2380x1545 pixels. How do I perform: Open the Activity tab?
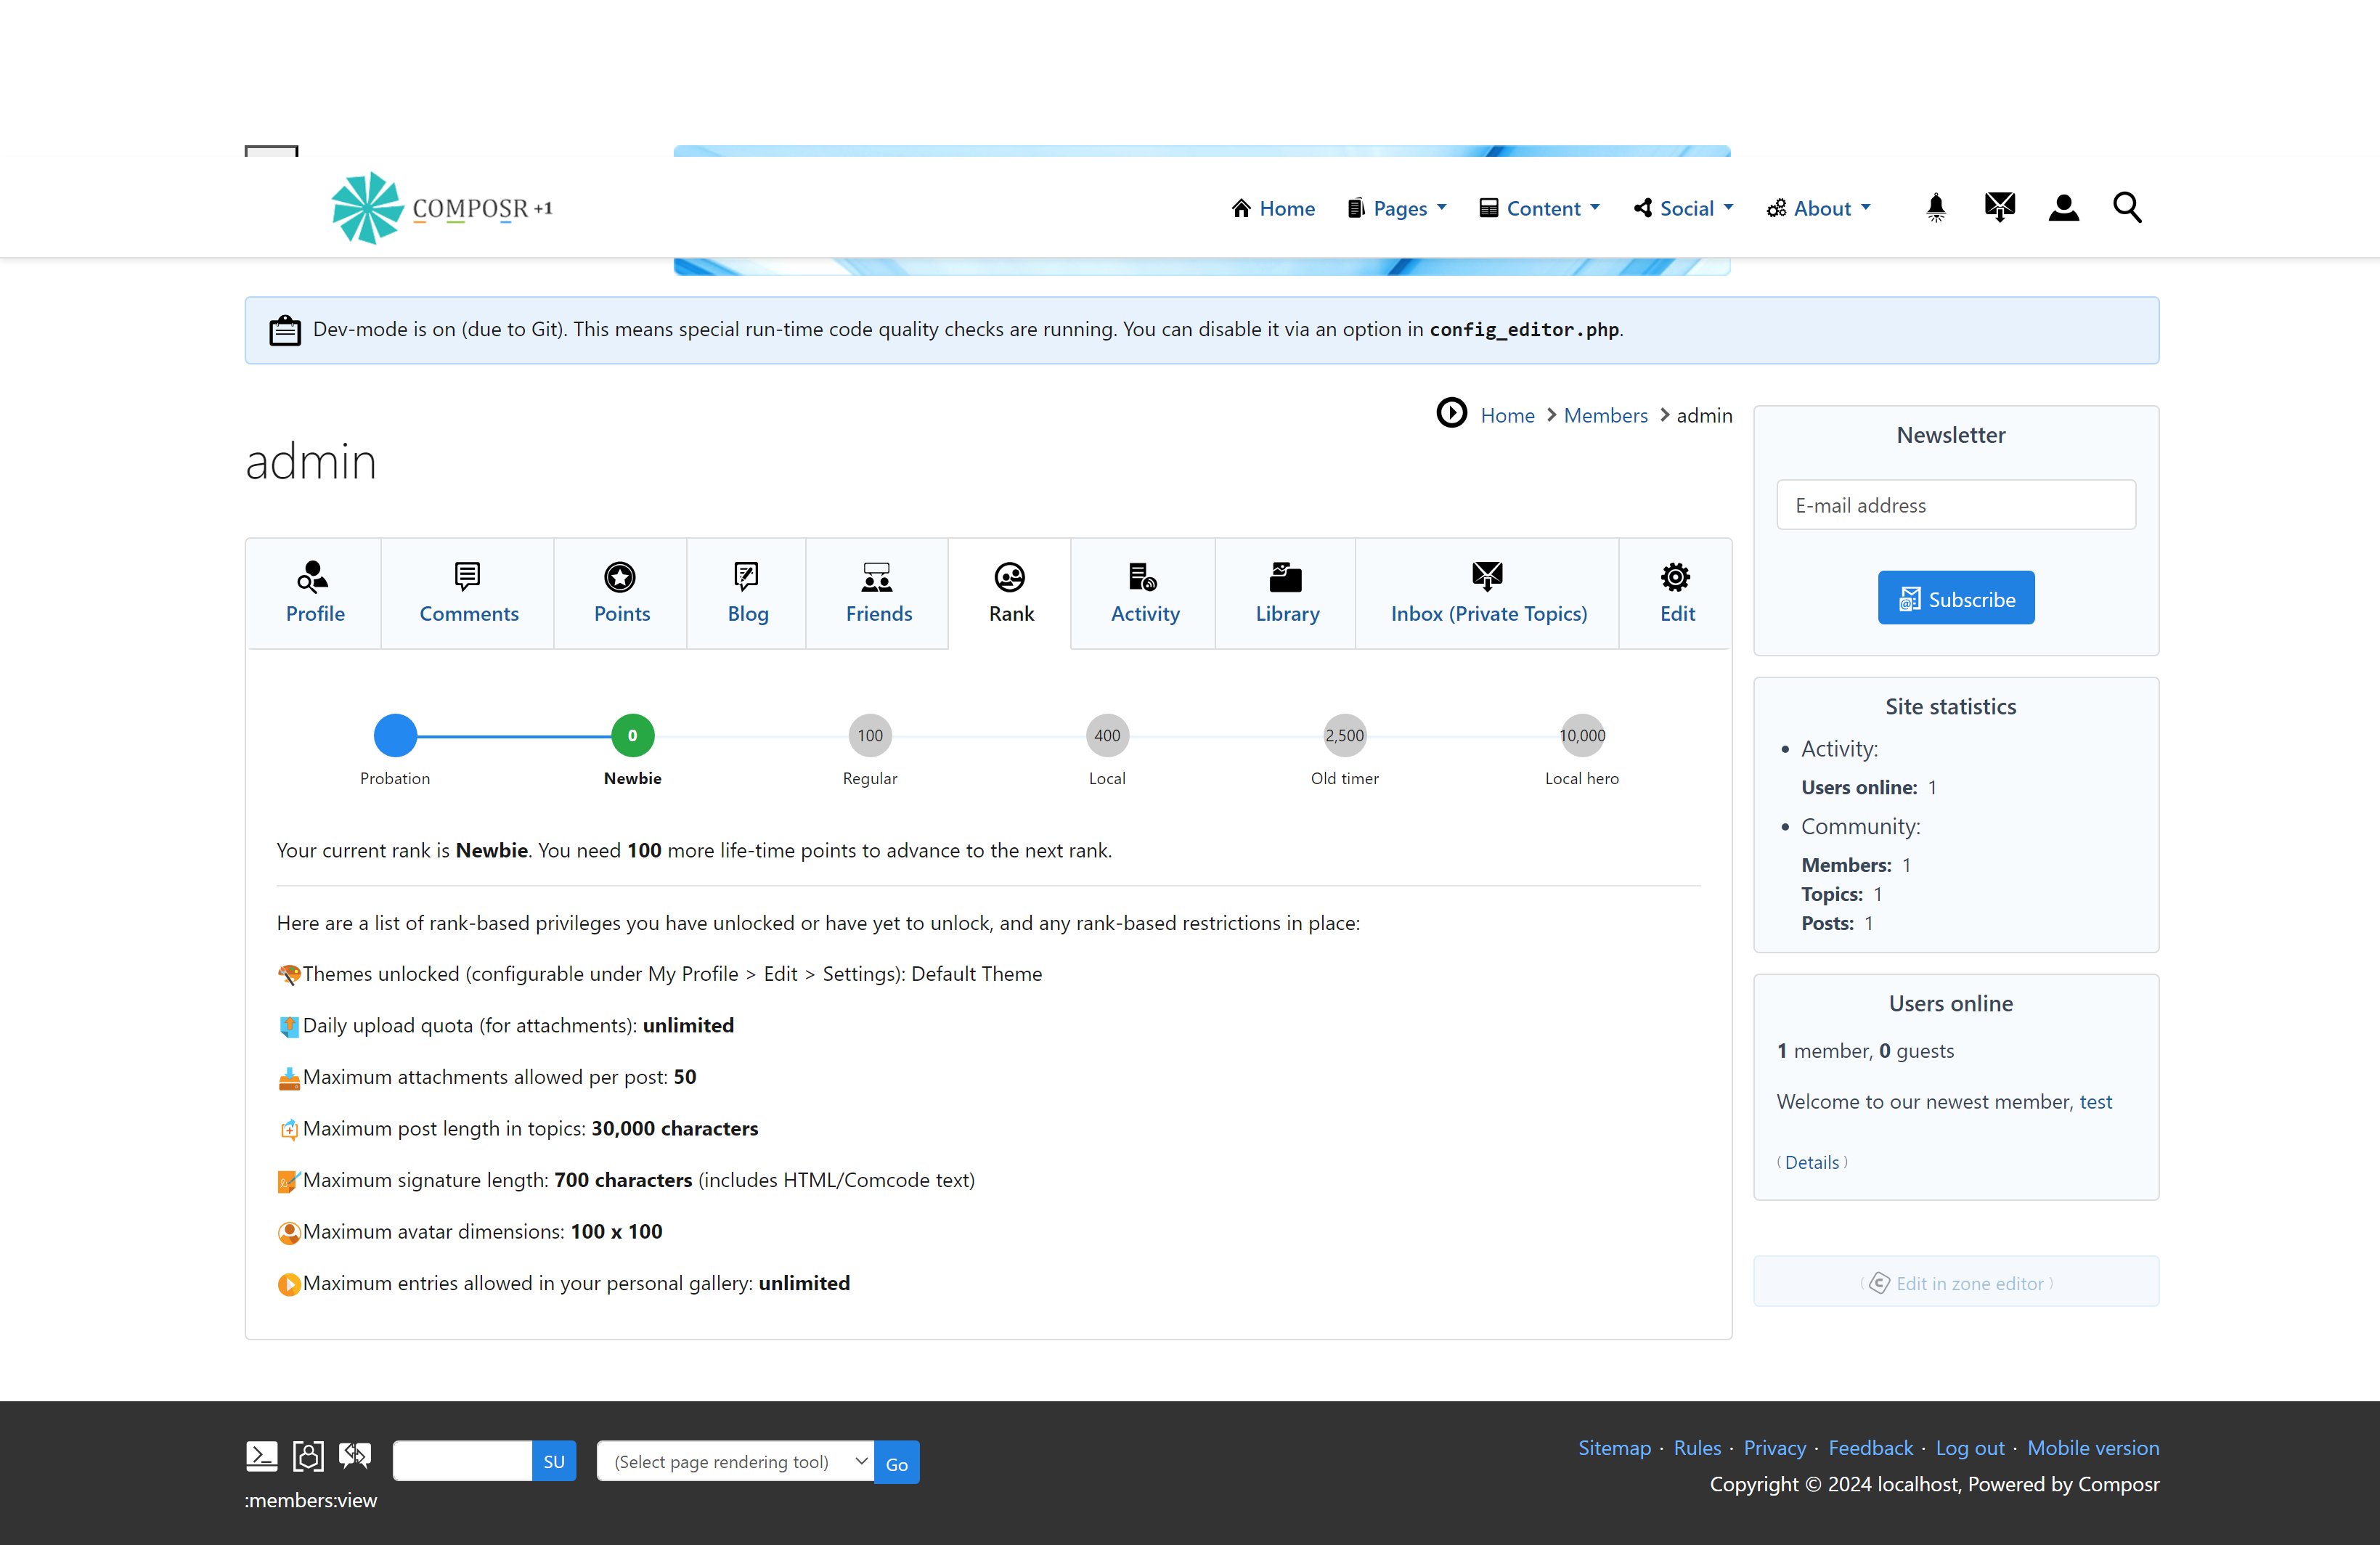[1144, 593]
